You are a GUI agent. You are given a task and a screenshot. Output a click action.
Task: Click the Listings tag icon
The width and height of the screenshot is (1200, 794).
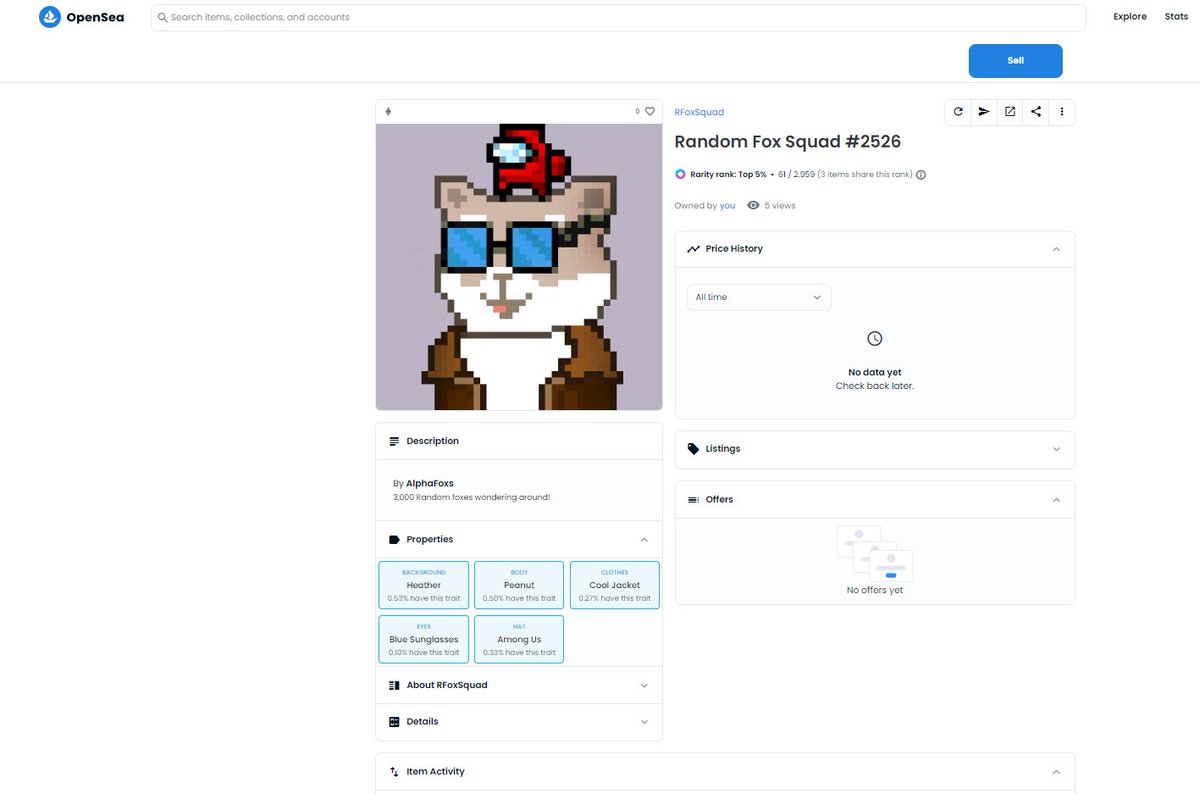click(693, 449)
